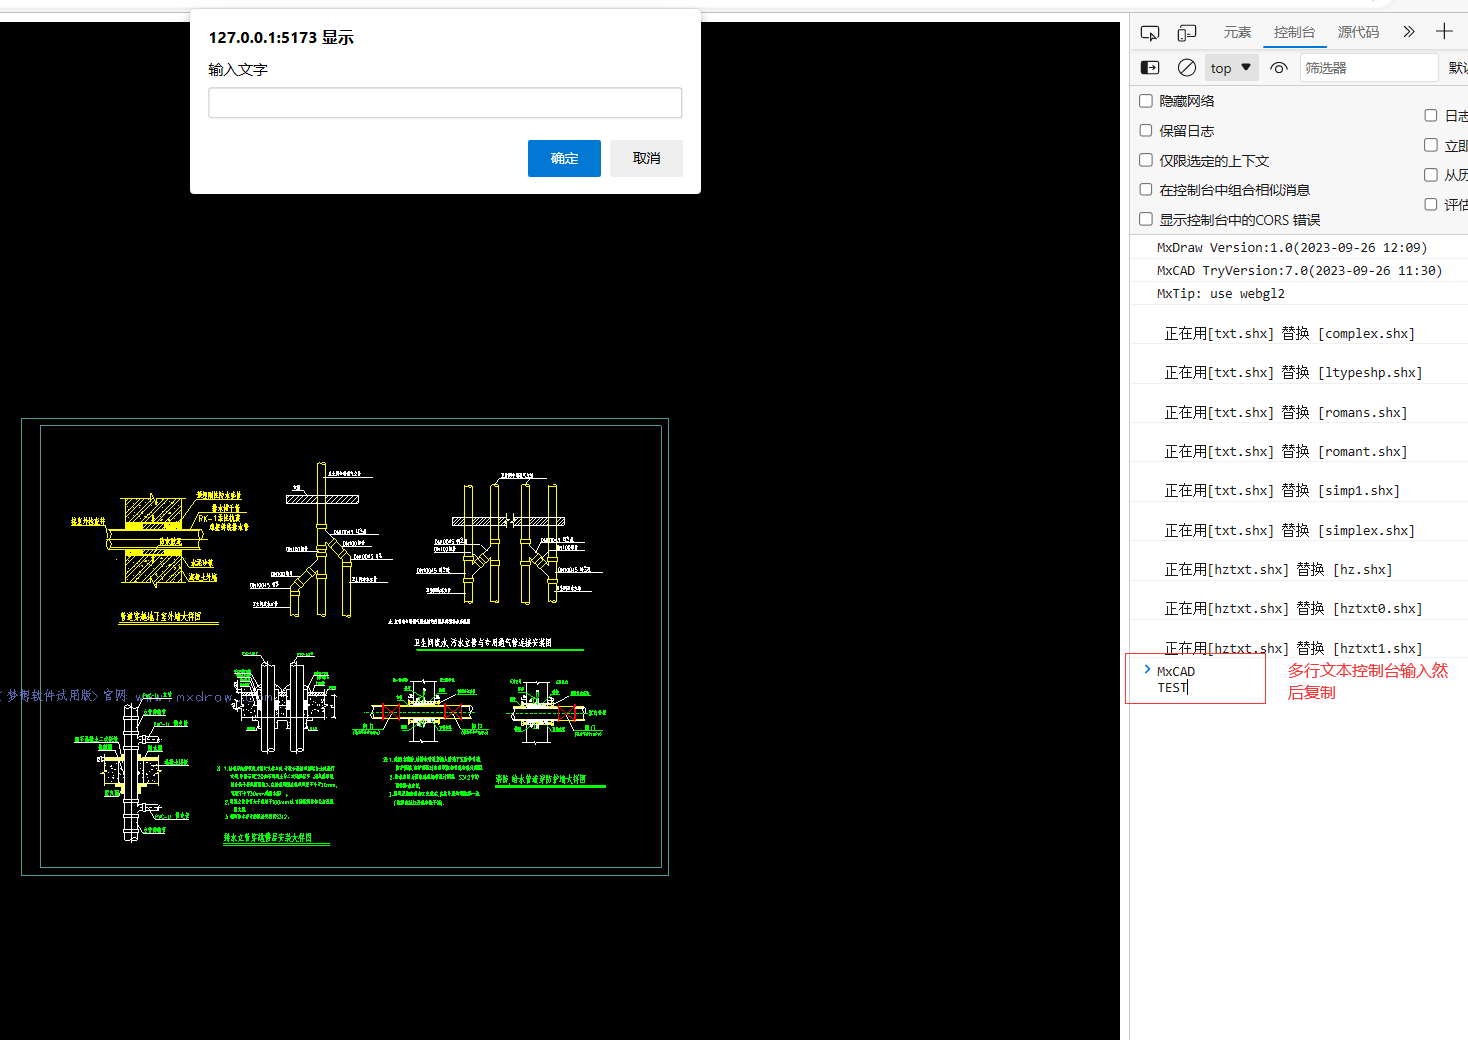Toggle the device emulation mode icon
Image resolution: width=1468 pixels, height=1040 pixels.
tap(1187, 32)
